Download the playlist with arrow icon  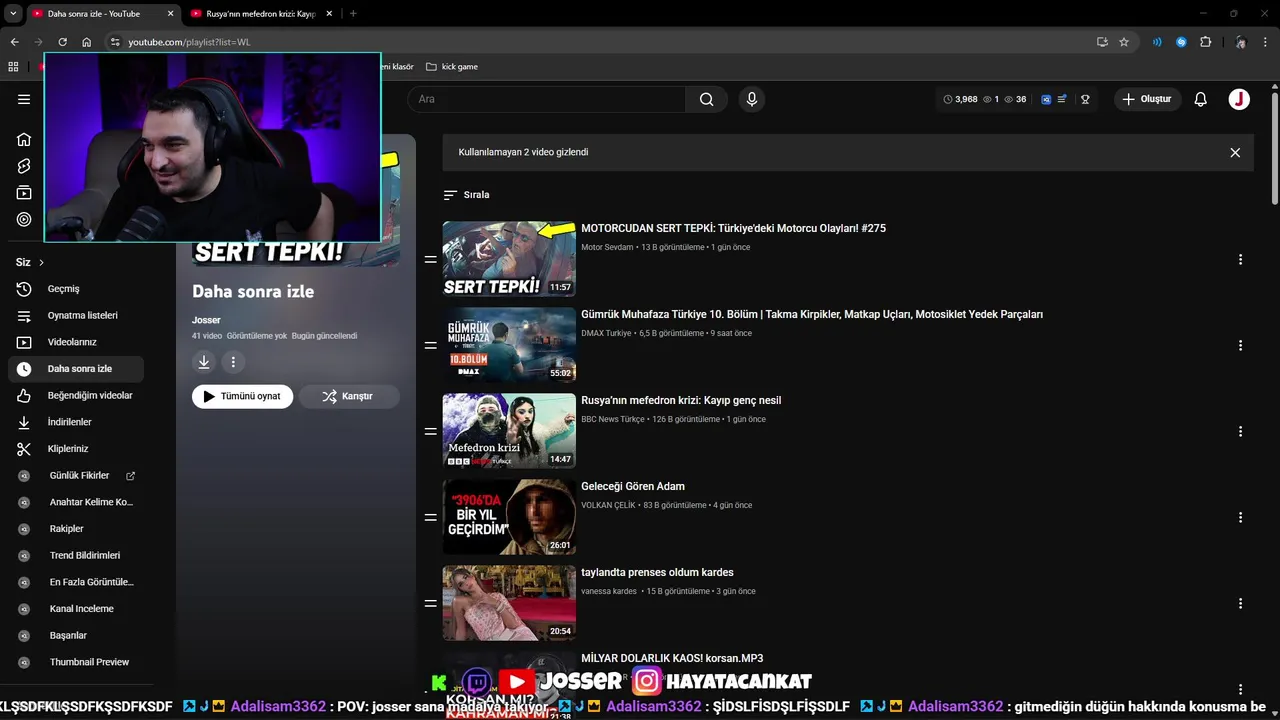pyautogui.click(x=204, y=362)
